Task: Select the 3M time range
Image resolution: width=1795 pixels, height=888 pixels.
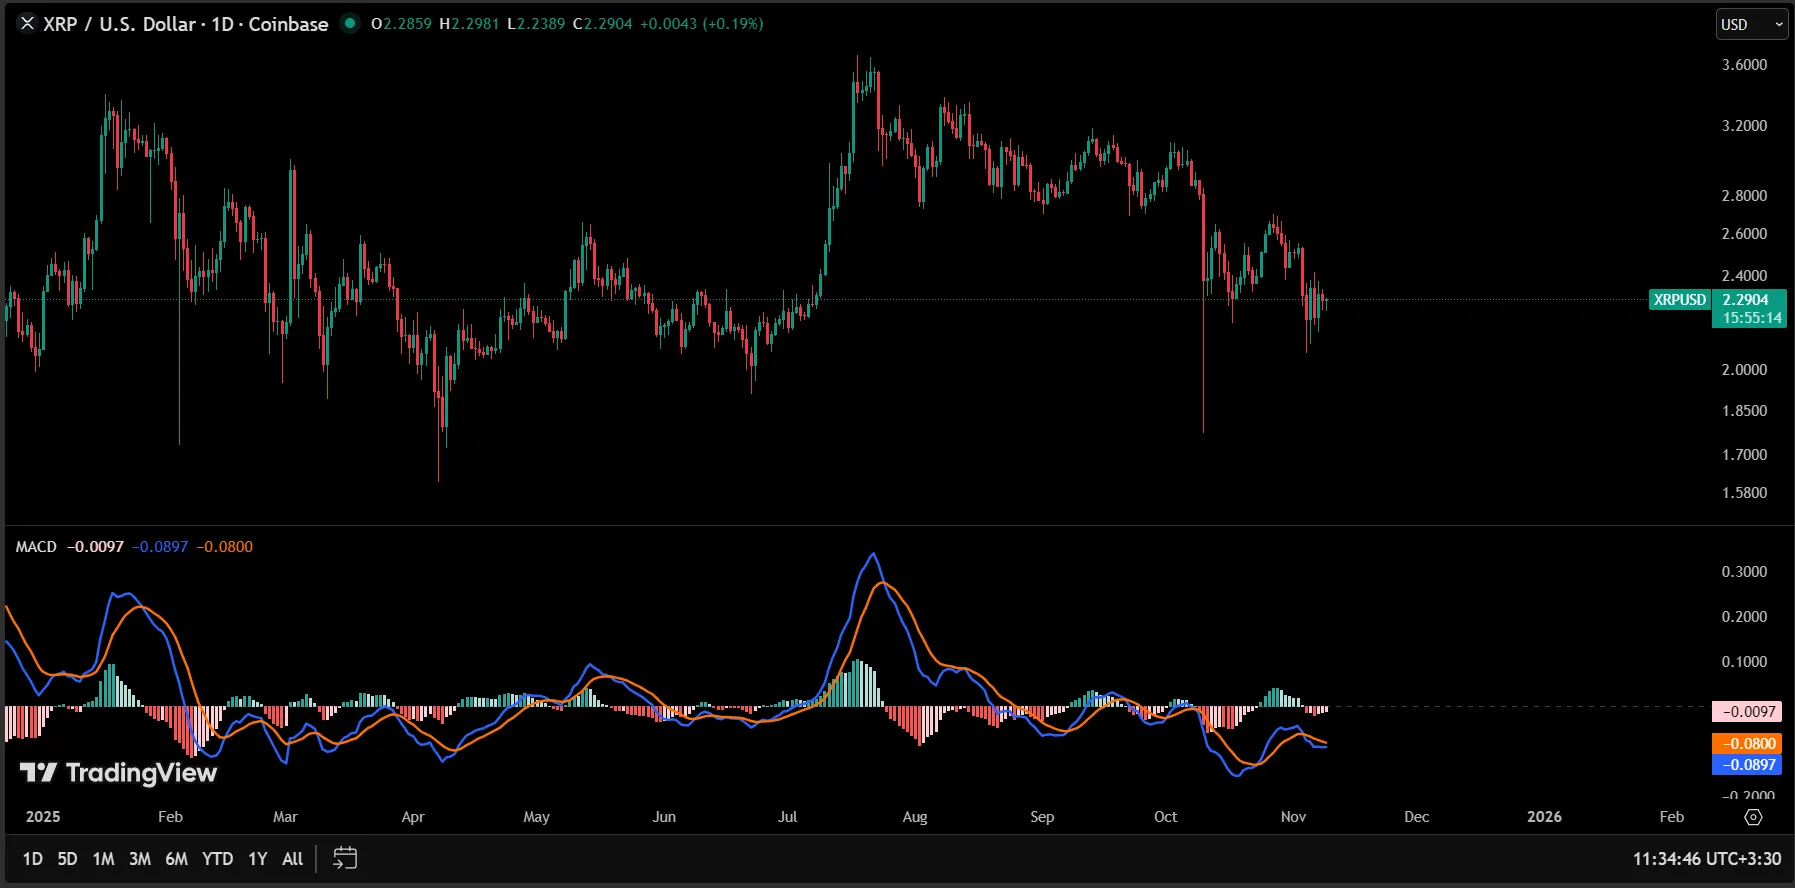Action: [x=140, y=859]
